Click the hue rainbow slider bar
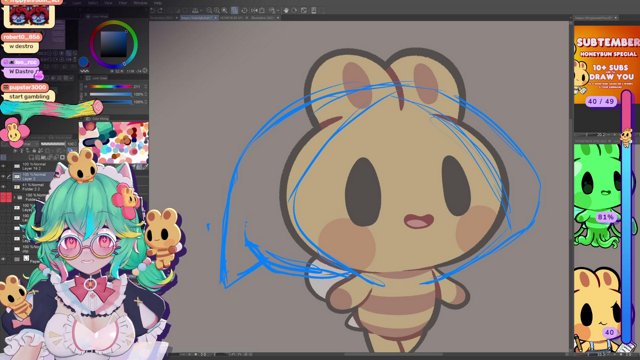Viewport: 640px width, 360px height. (110, 87)
